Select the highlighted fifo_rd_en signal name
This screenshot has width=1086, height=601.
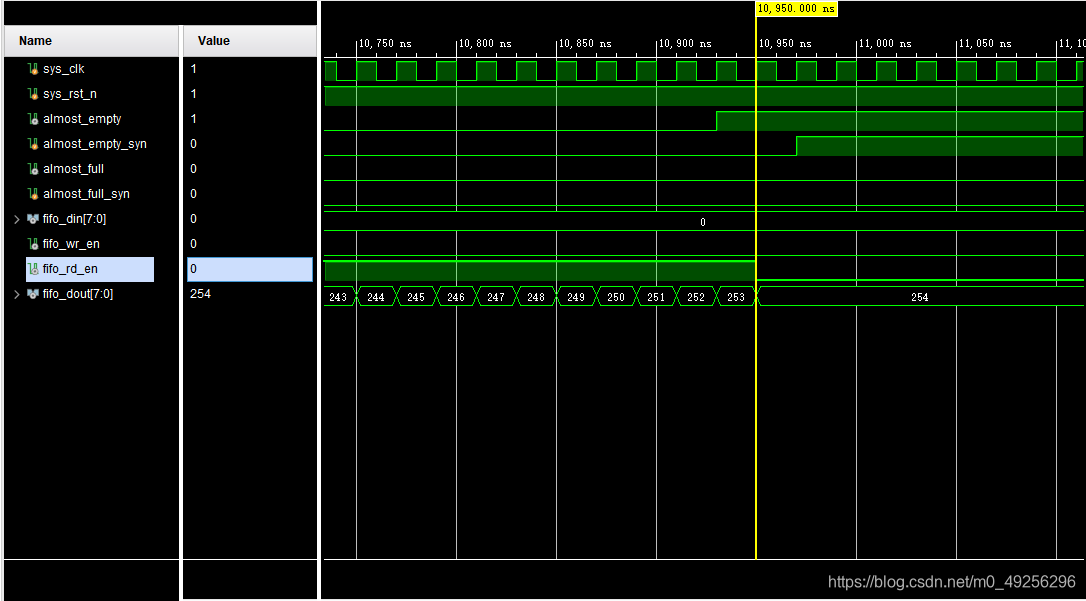click(x=70, y=269)
